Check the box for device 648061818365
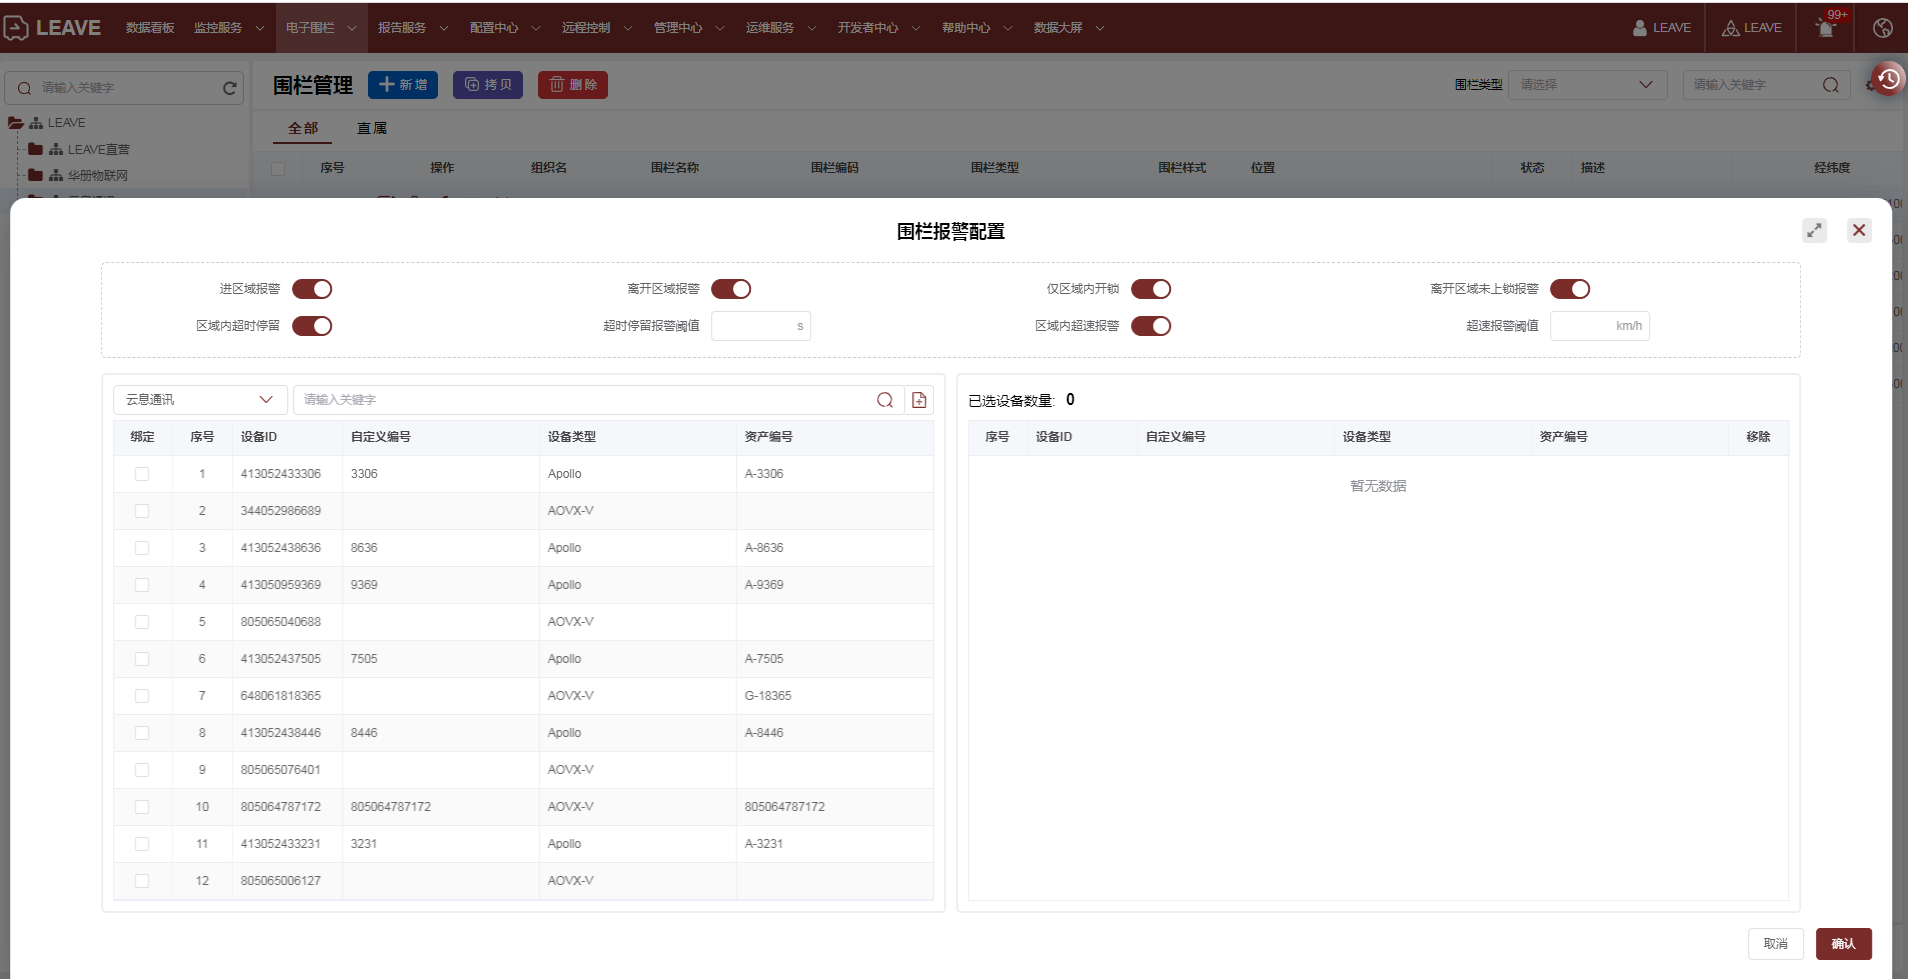Viewport: 1908px width, 979px height. (x=142, y=696)
